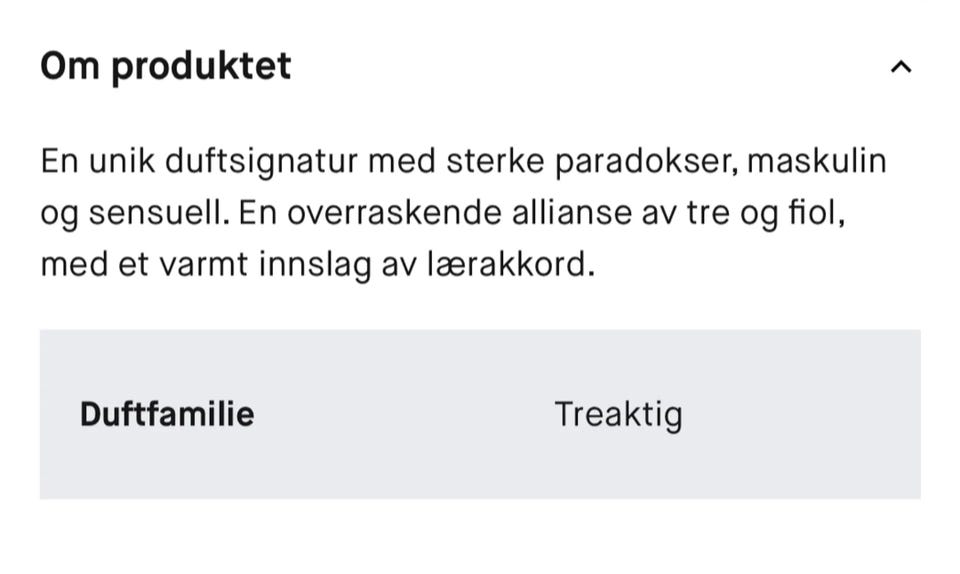The image size is (960, 574).
Task: Click the word med before sterke
Action: click(x=402, y=162)
